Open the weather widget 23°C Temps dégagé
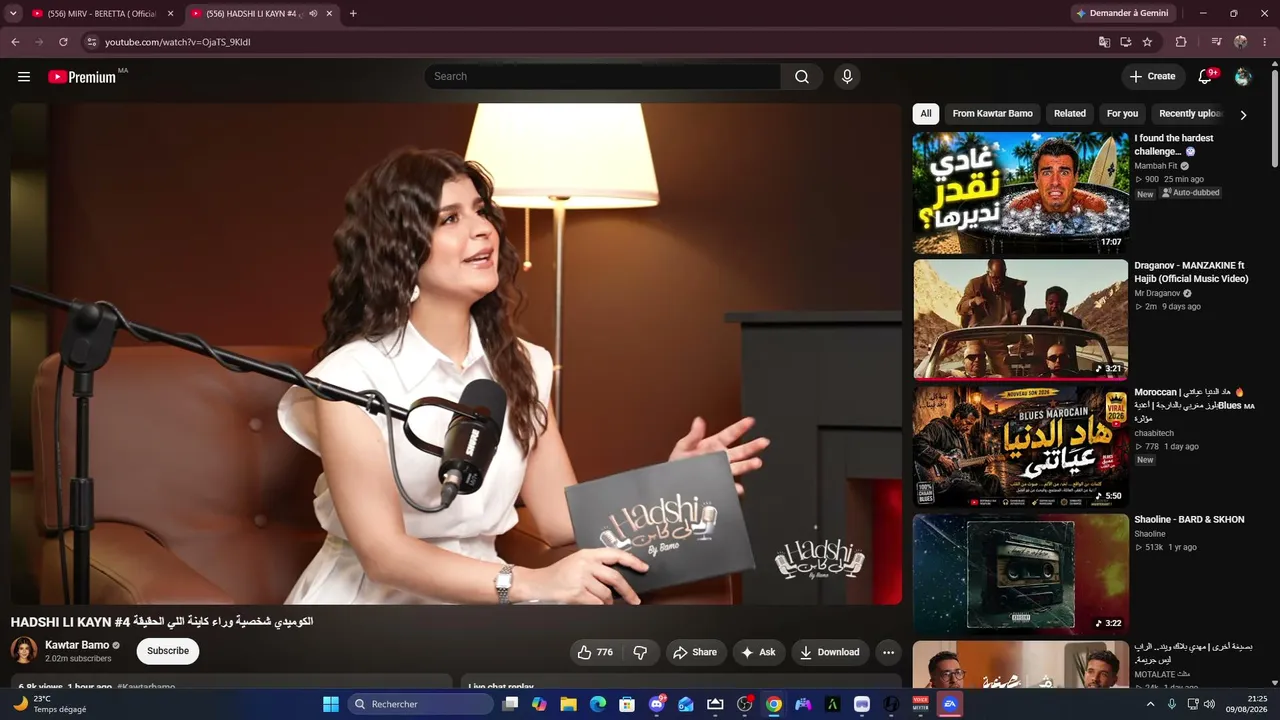 tap(50, 705)
